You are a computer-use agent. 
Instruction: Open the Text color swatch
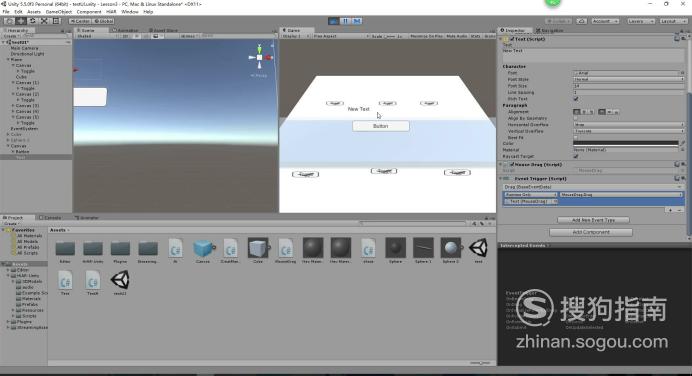tap(626, 143)
